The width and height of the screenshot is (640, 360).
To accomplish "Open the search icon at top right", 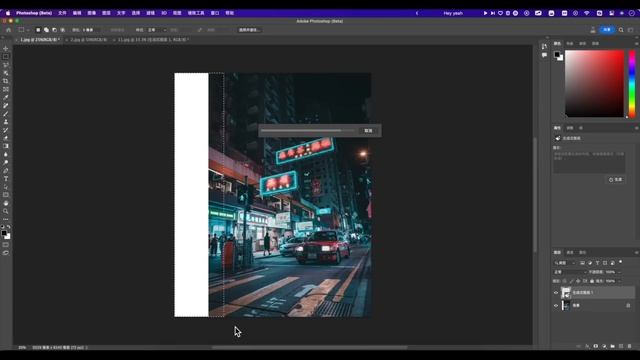I will [621, 30].
